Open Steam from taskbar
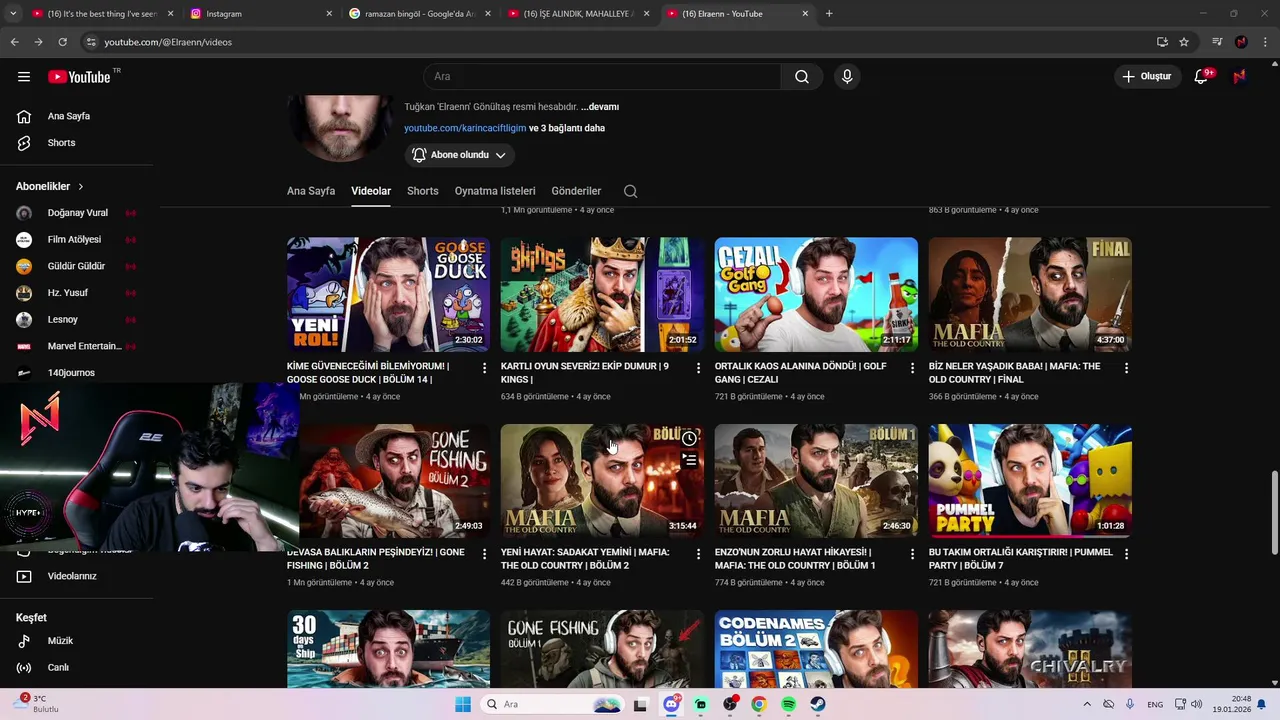This screenshot has width=1280, height=720. tap(818, 704)
